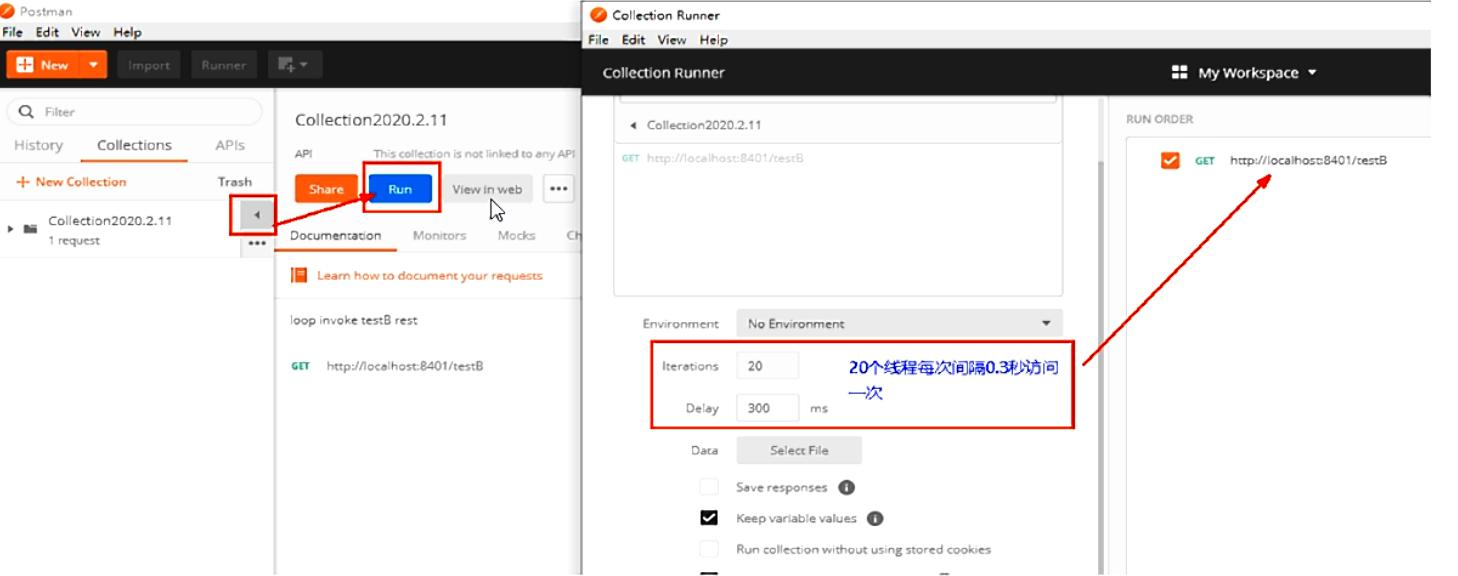Open File menu in Collection Runner window
The width and height of the screenshot is (1458, 576).
[x=599, y=40]
